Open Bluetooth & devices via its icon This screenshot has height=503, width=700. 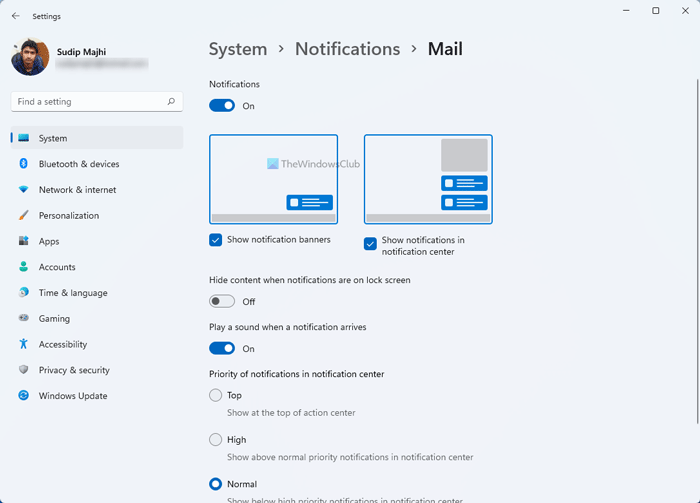pos(23,164)
